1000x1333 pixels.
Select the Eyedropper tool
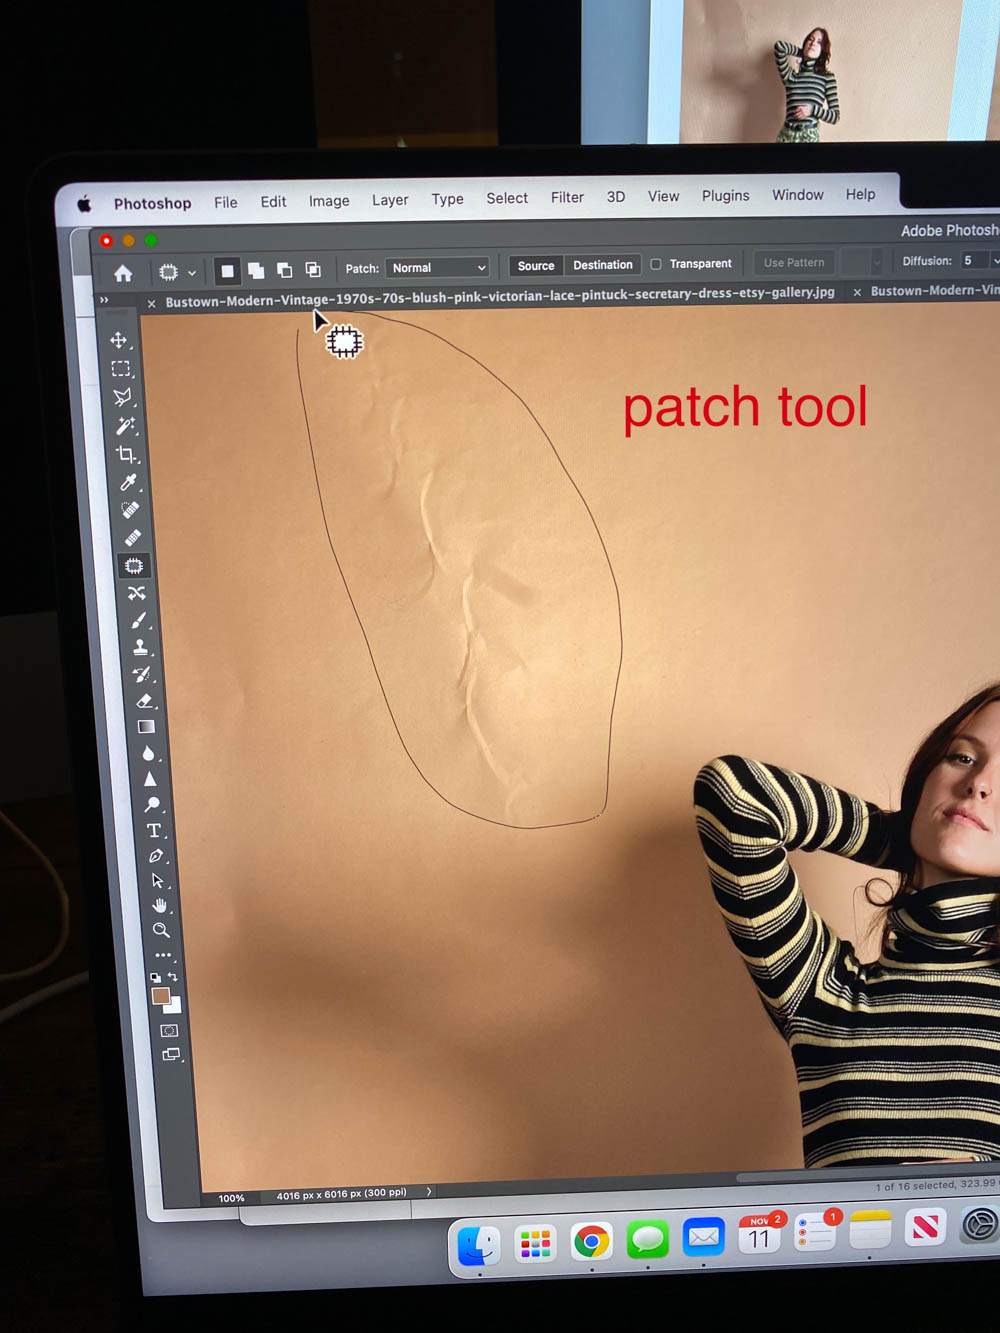127,483
